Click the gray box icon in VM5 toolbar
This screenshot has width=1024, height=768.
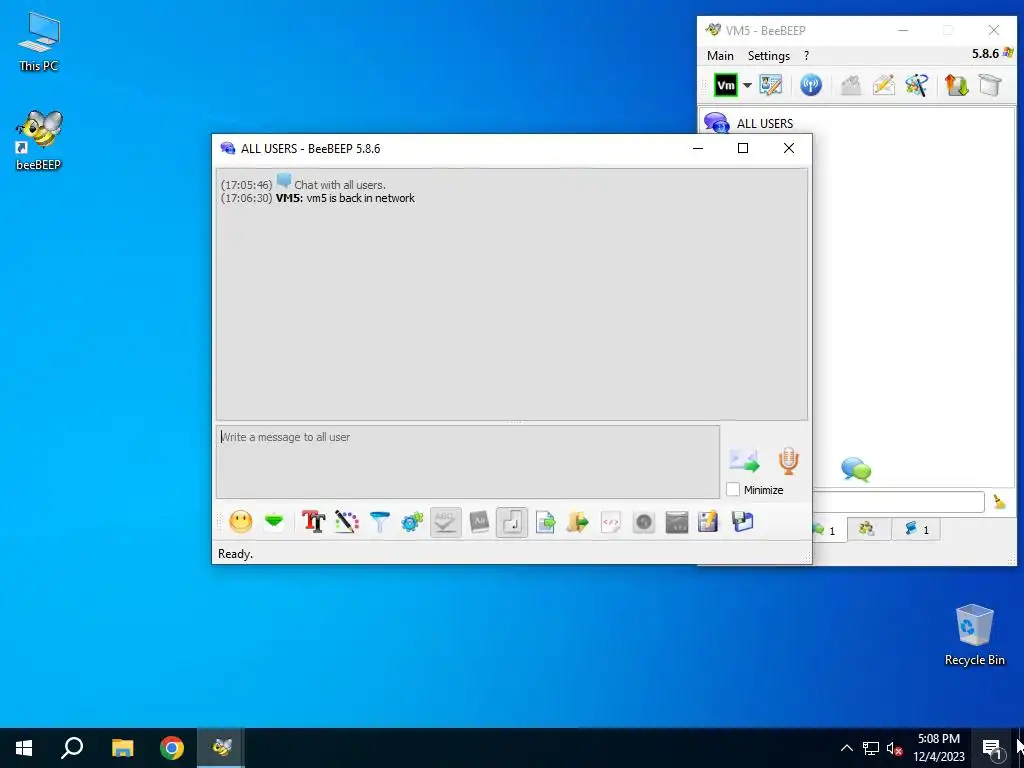tap(990, 86)
